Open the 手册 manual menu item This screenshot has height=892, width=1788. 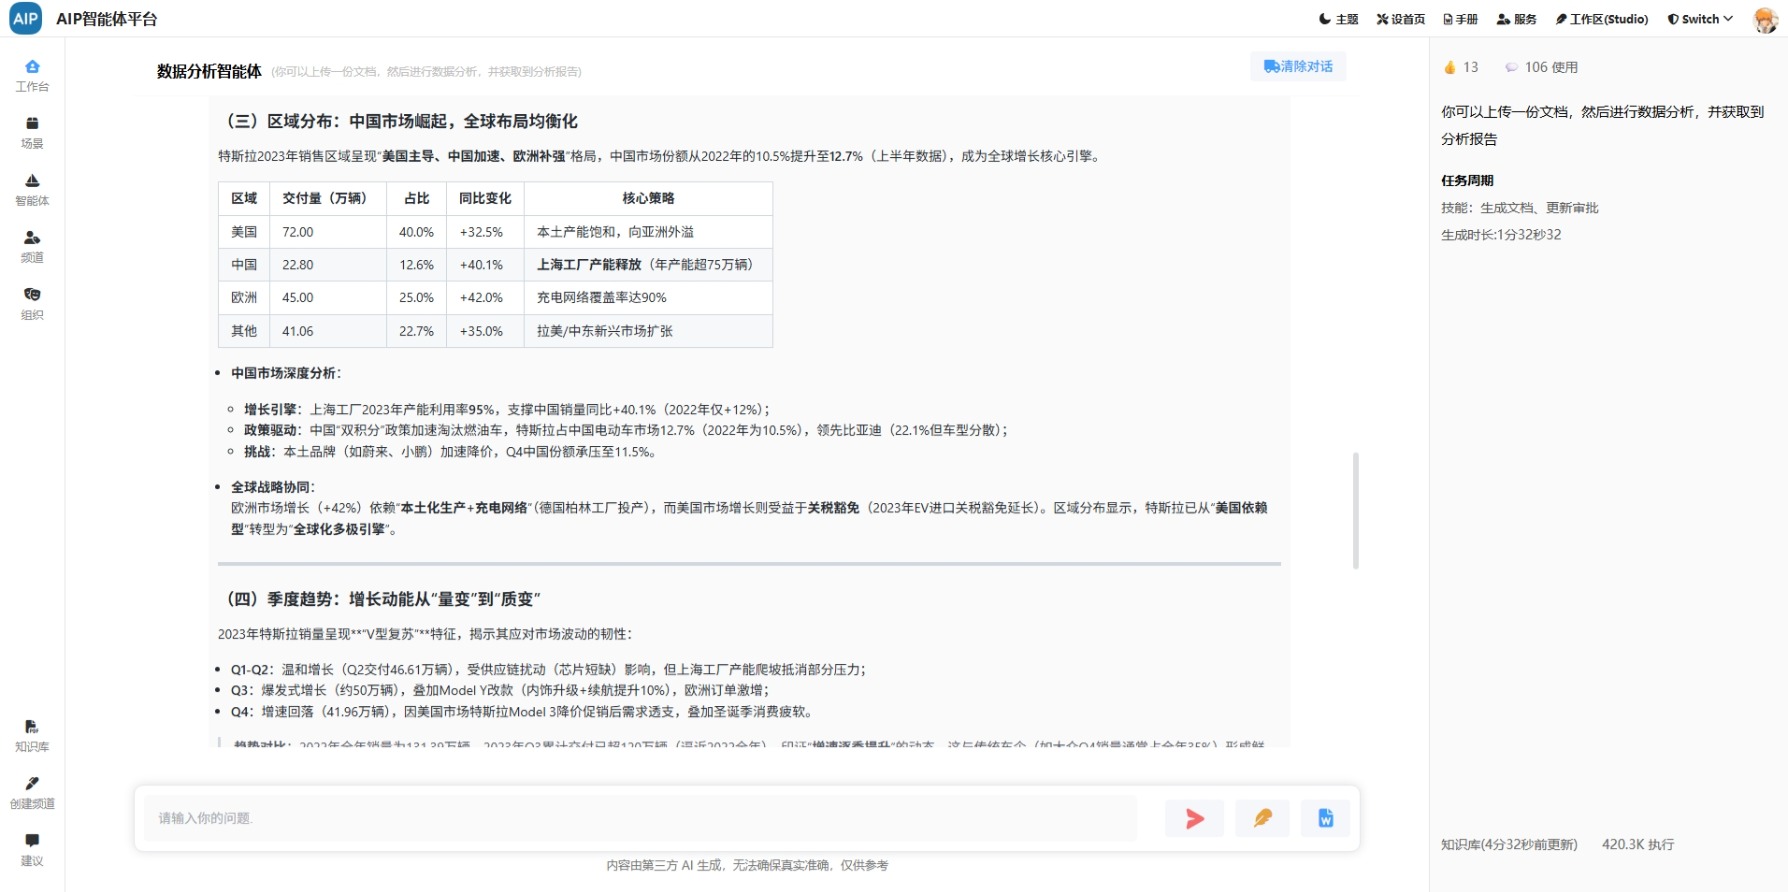point(1460,19)
